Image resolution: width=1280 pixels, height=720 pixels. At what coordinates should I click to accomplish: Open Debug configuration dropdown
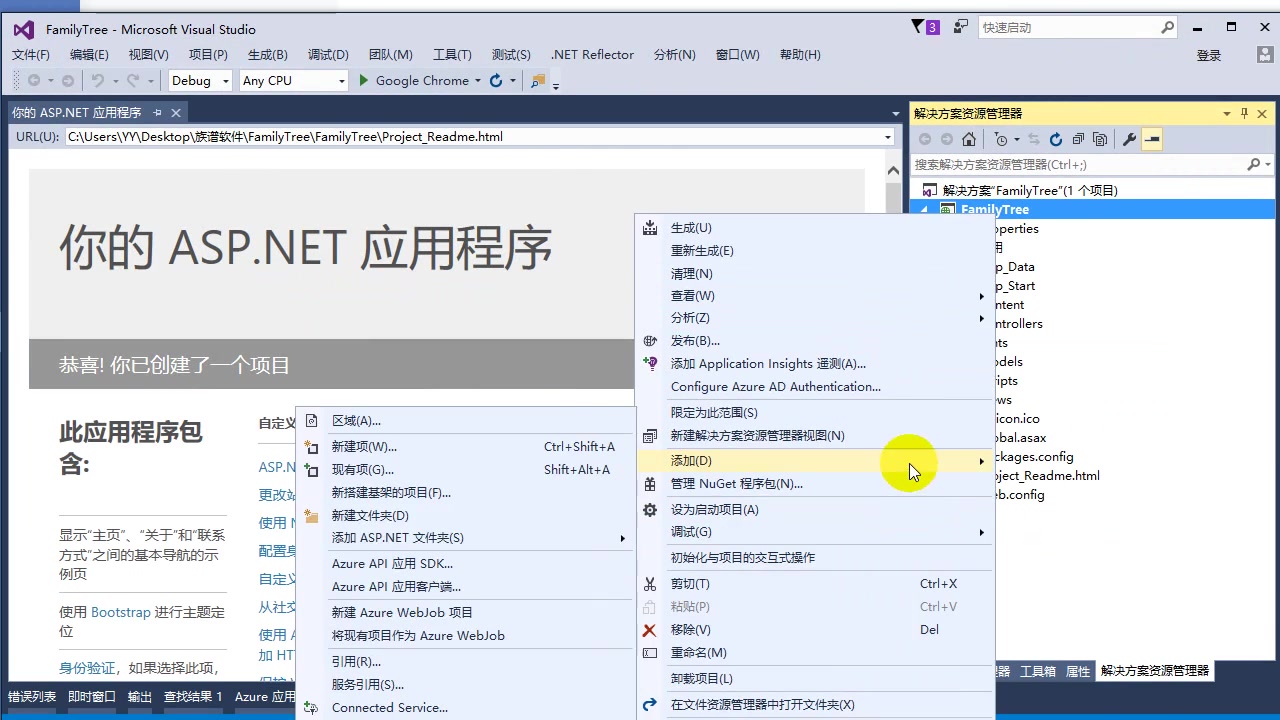click(226, 81)
